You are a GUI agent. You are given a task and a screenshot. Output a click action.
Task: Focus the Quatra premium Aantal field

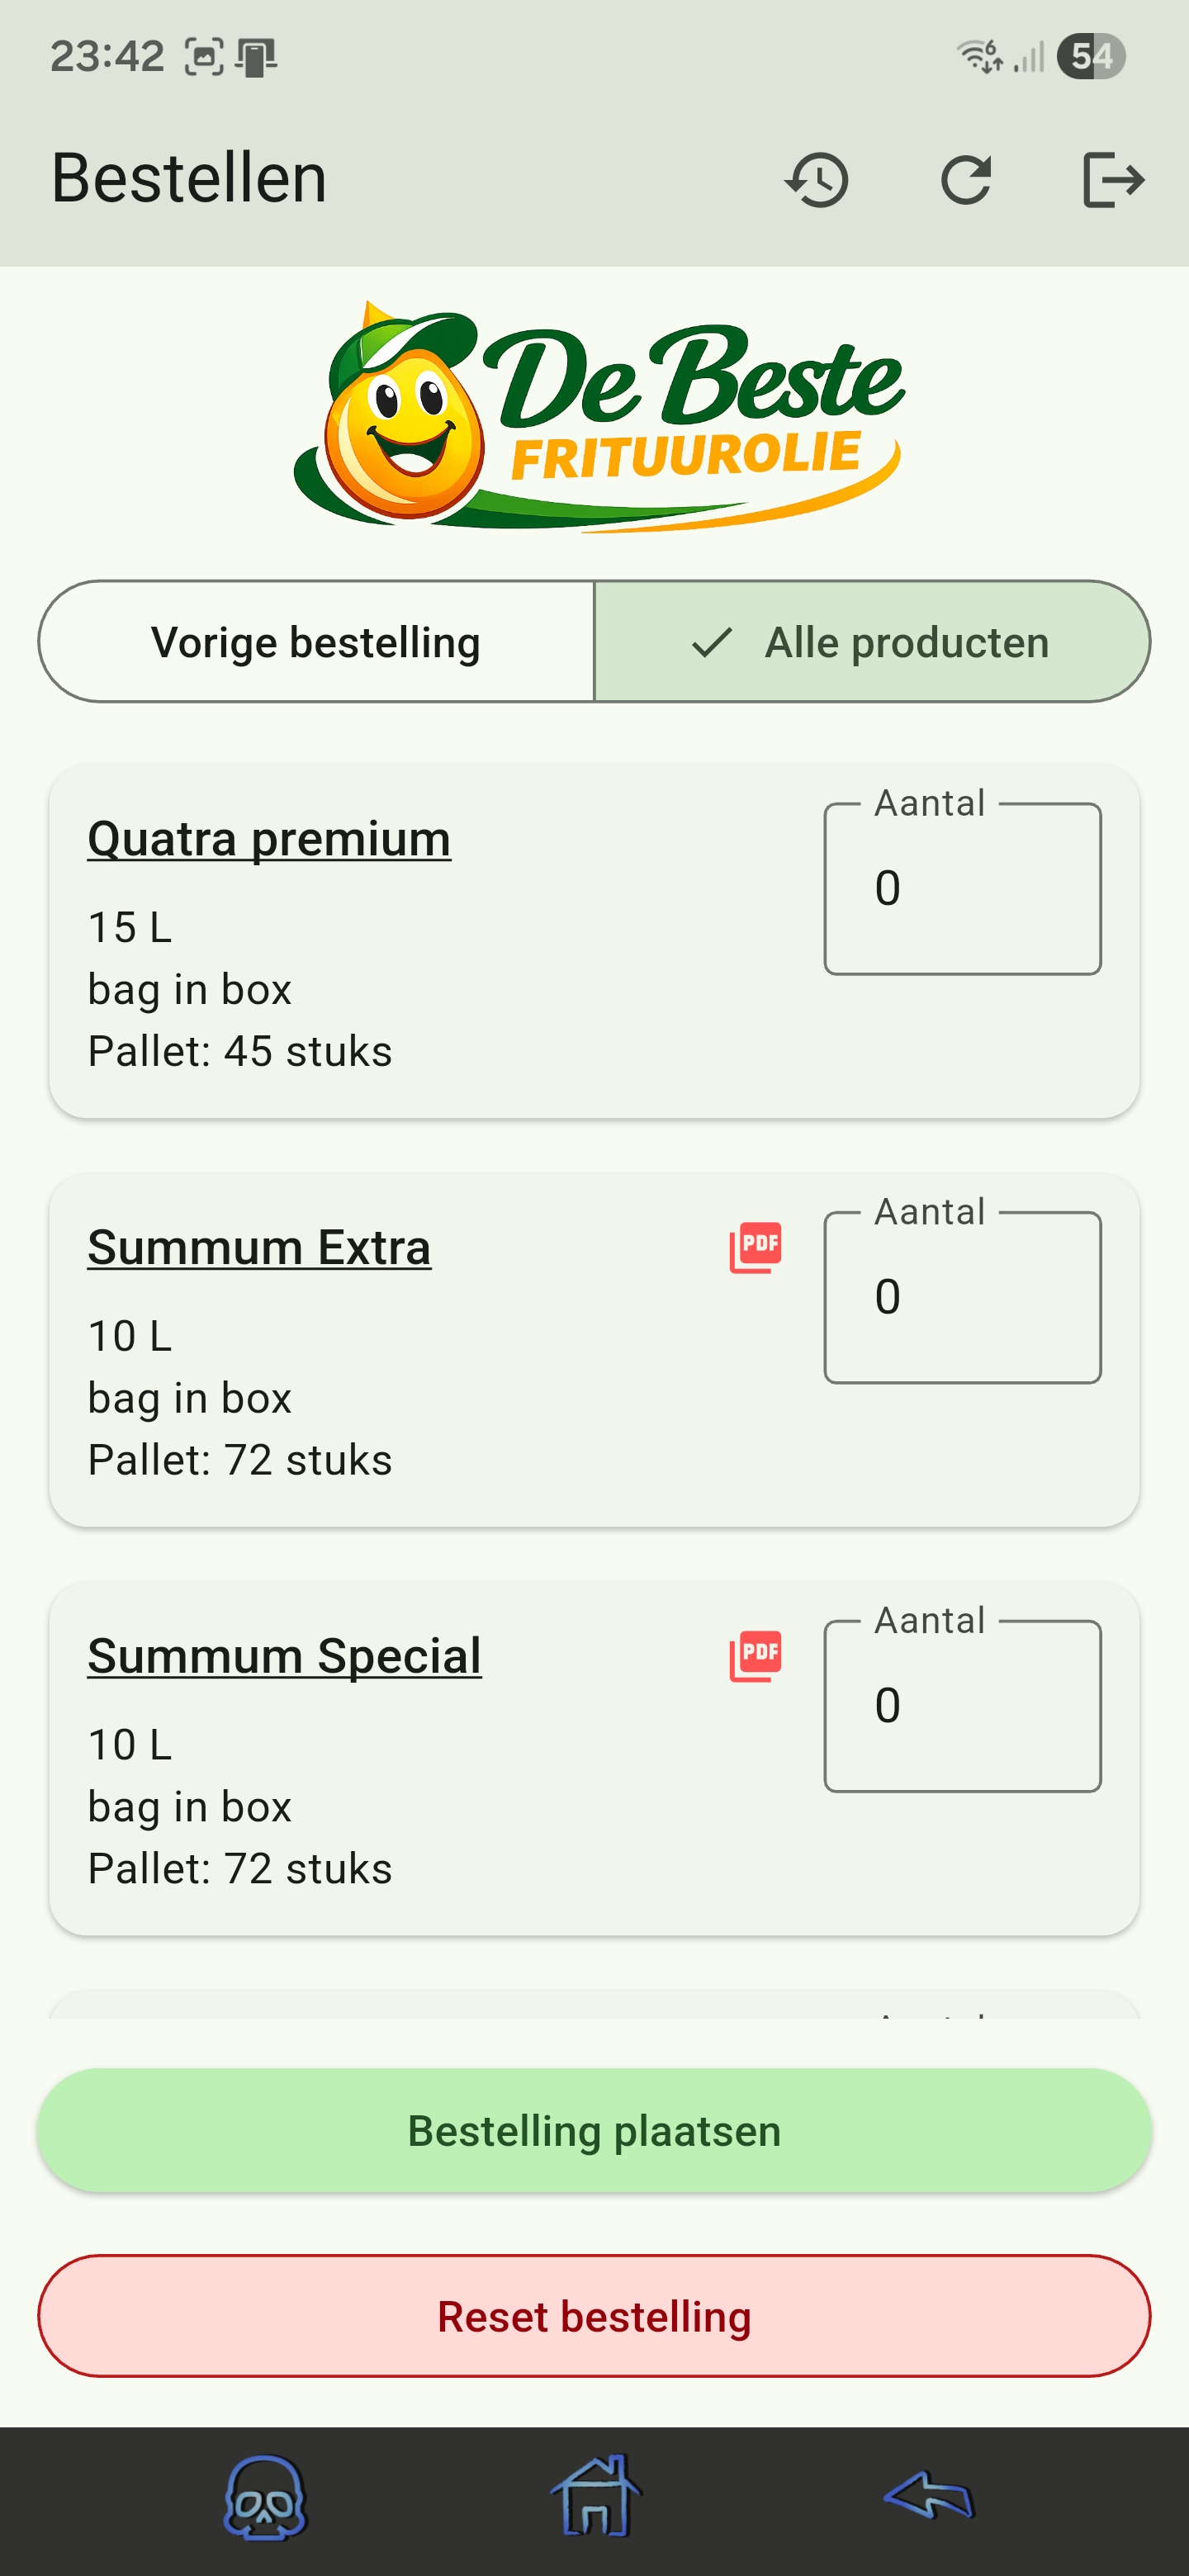click(x=962, y=889)
